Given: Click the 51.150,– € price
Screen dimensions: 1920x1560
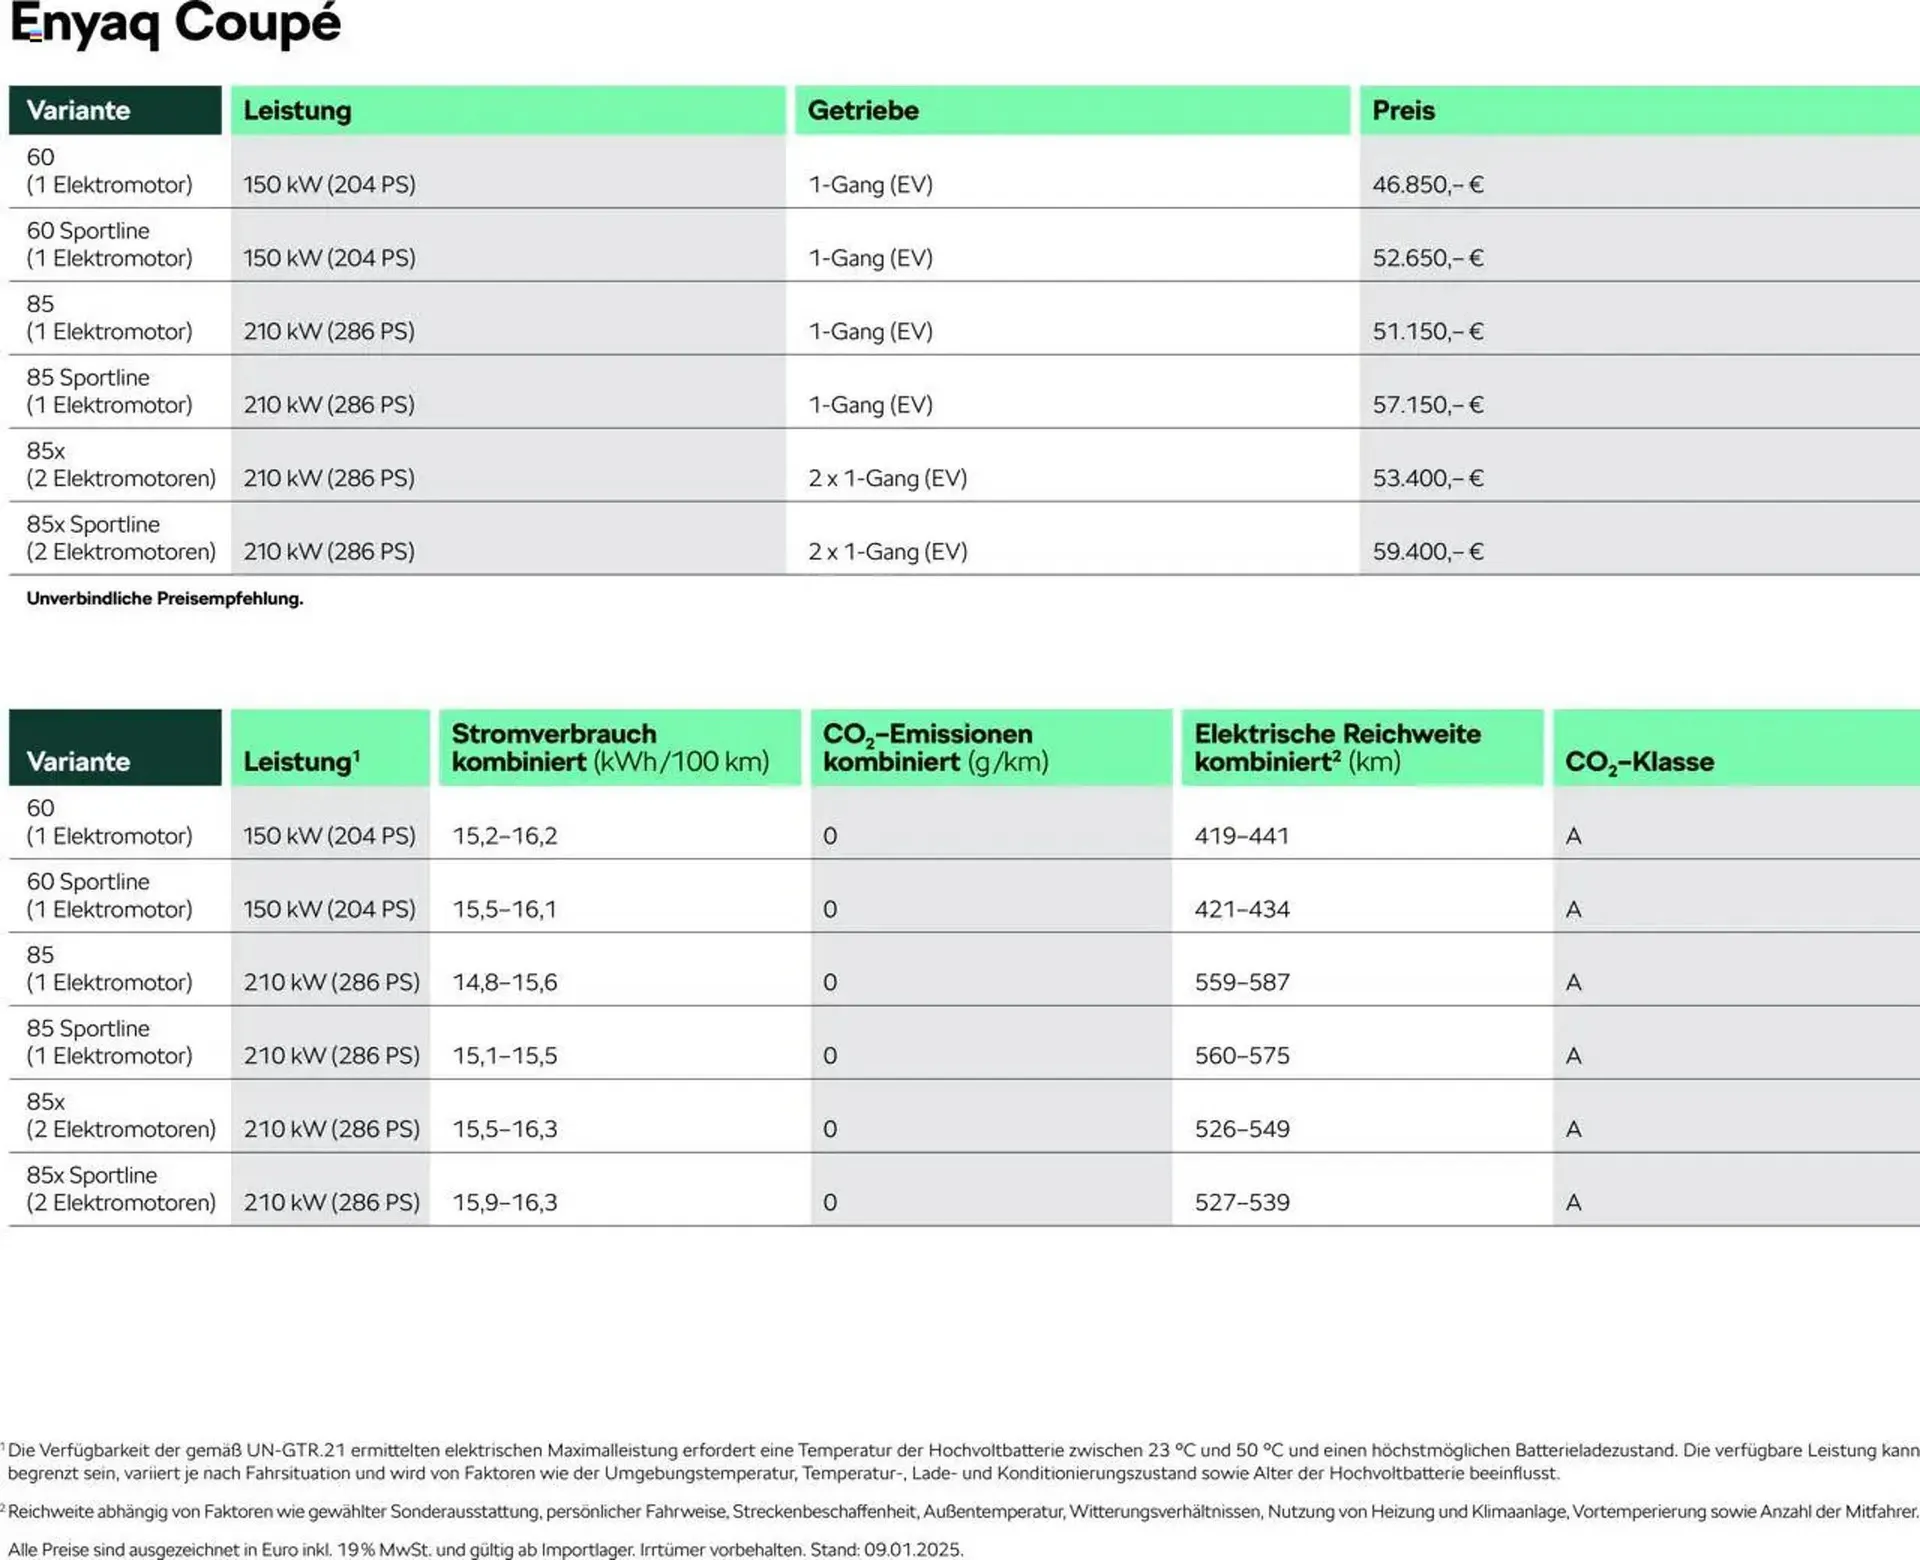Looking at the screenshot, I should pos(1427,331).
